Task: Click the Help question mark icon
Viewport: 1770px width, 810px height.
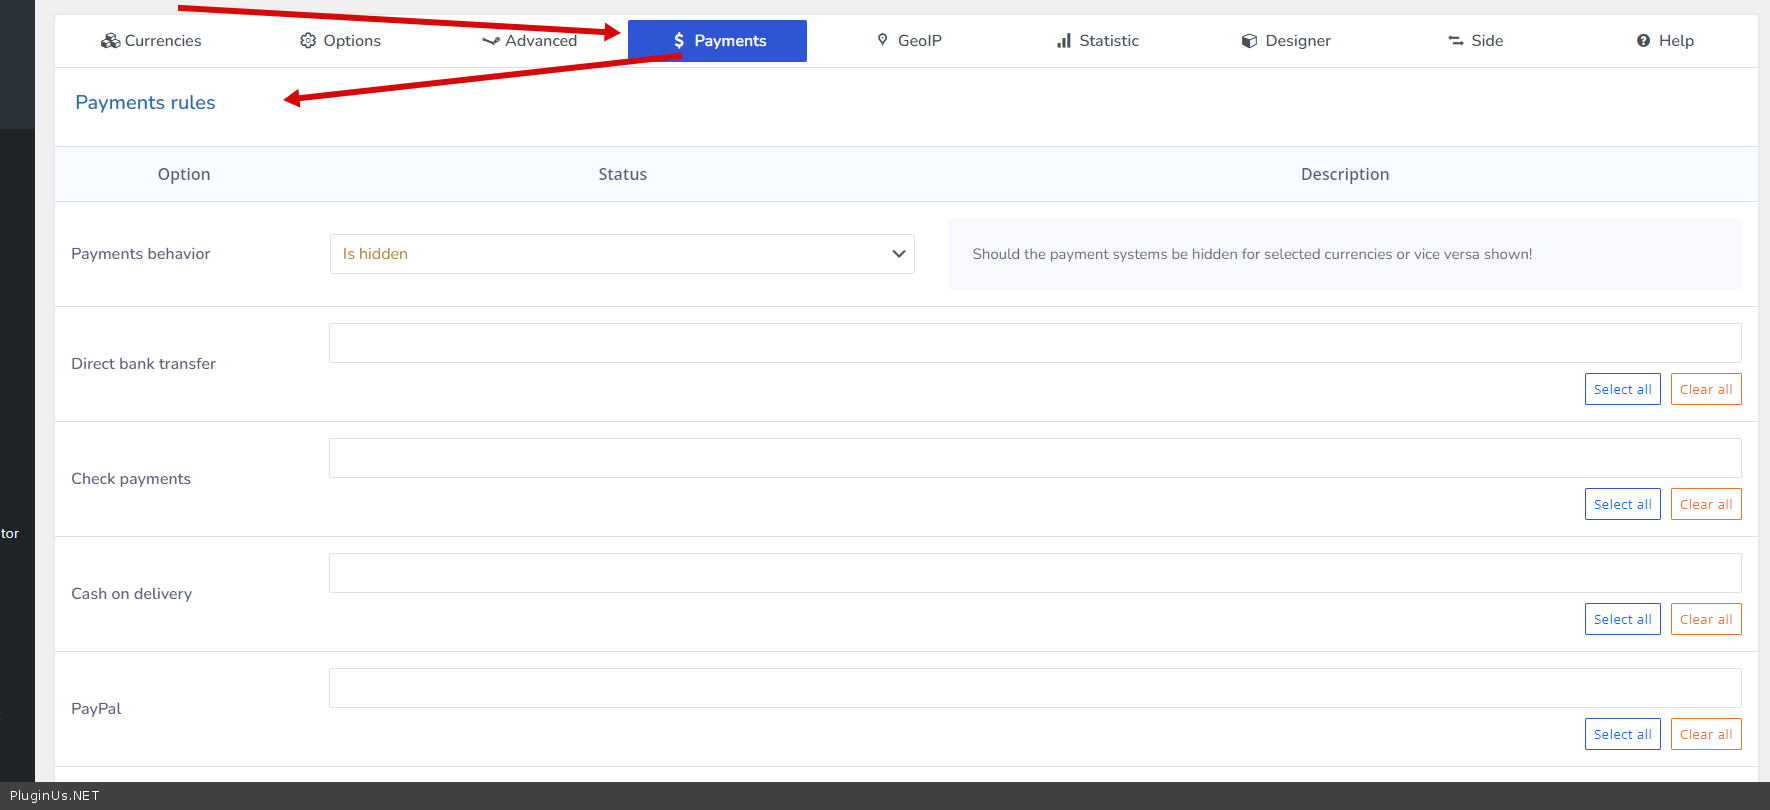Action: tap(1643, 41)
